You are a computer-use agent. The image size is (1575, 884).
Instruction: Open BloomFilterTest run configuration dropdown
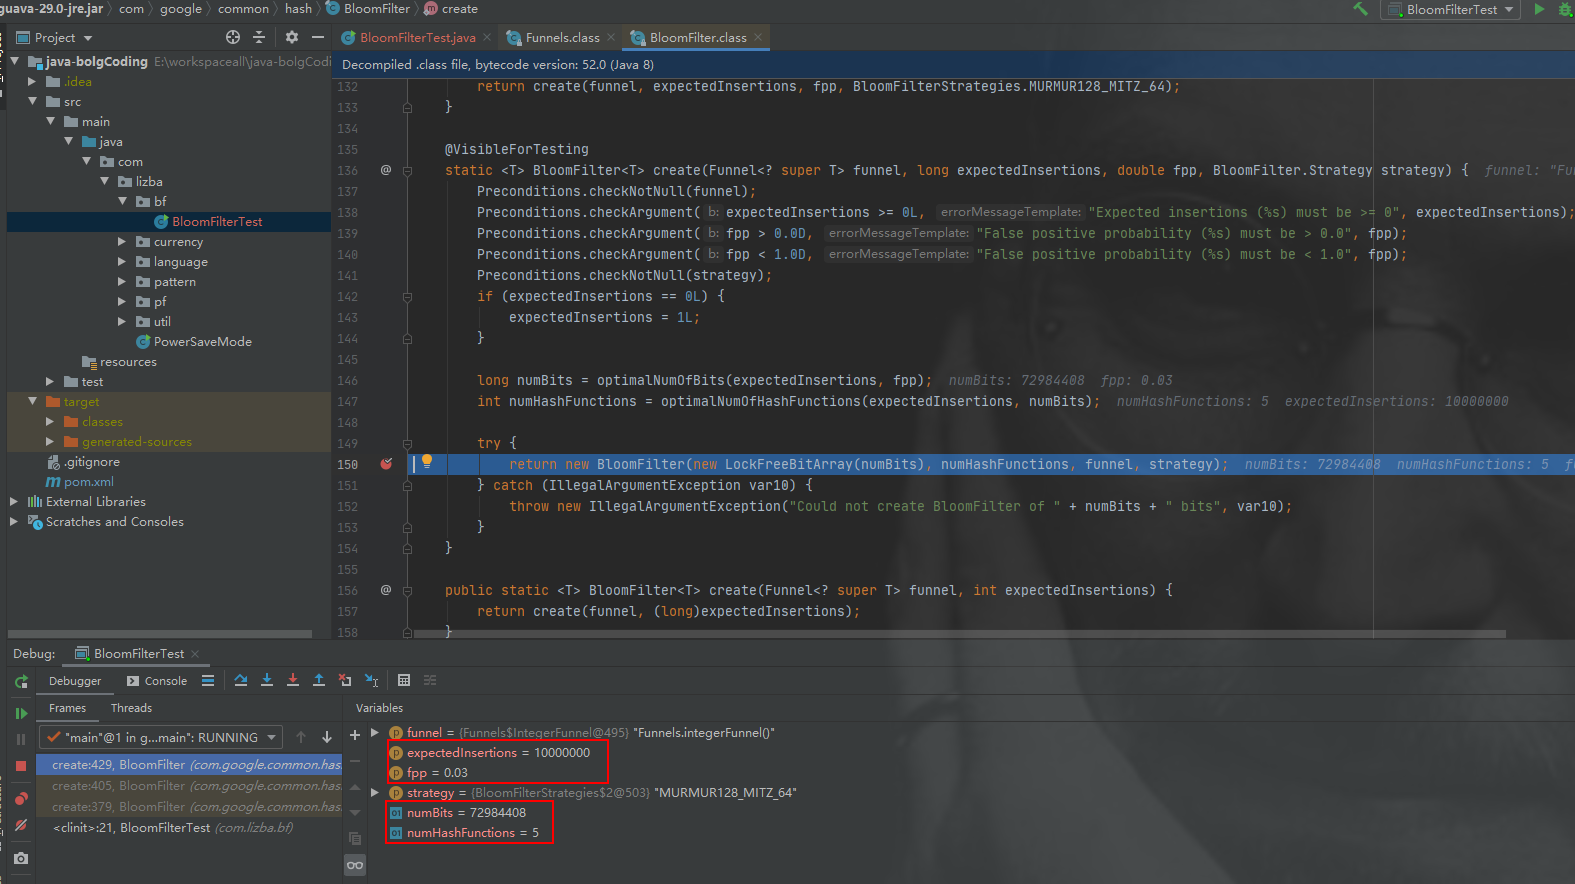click(1449, 9)
